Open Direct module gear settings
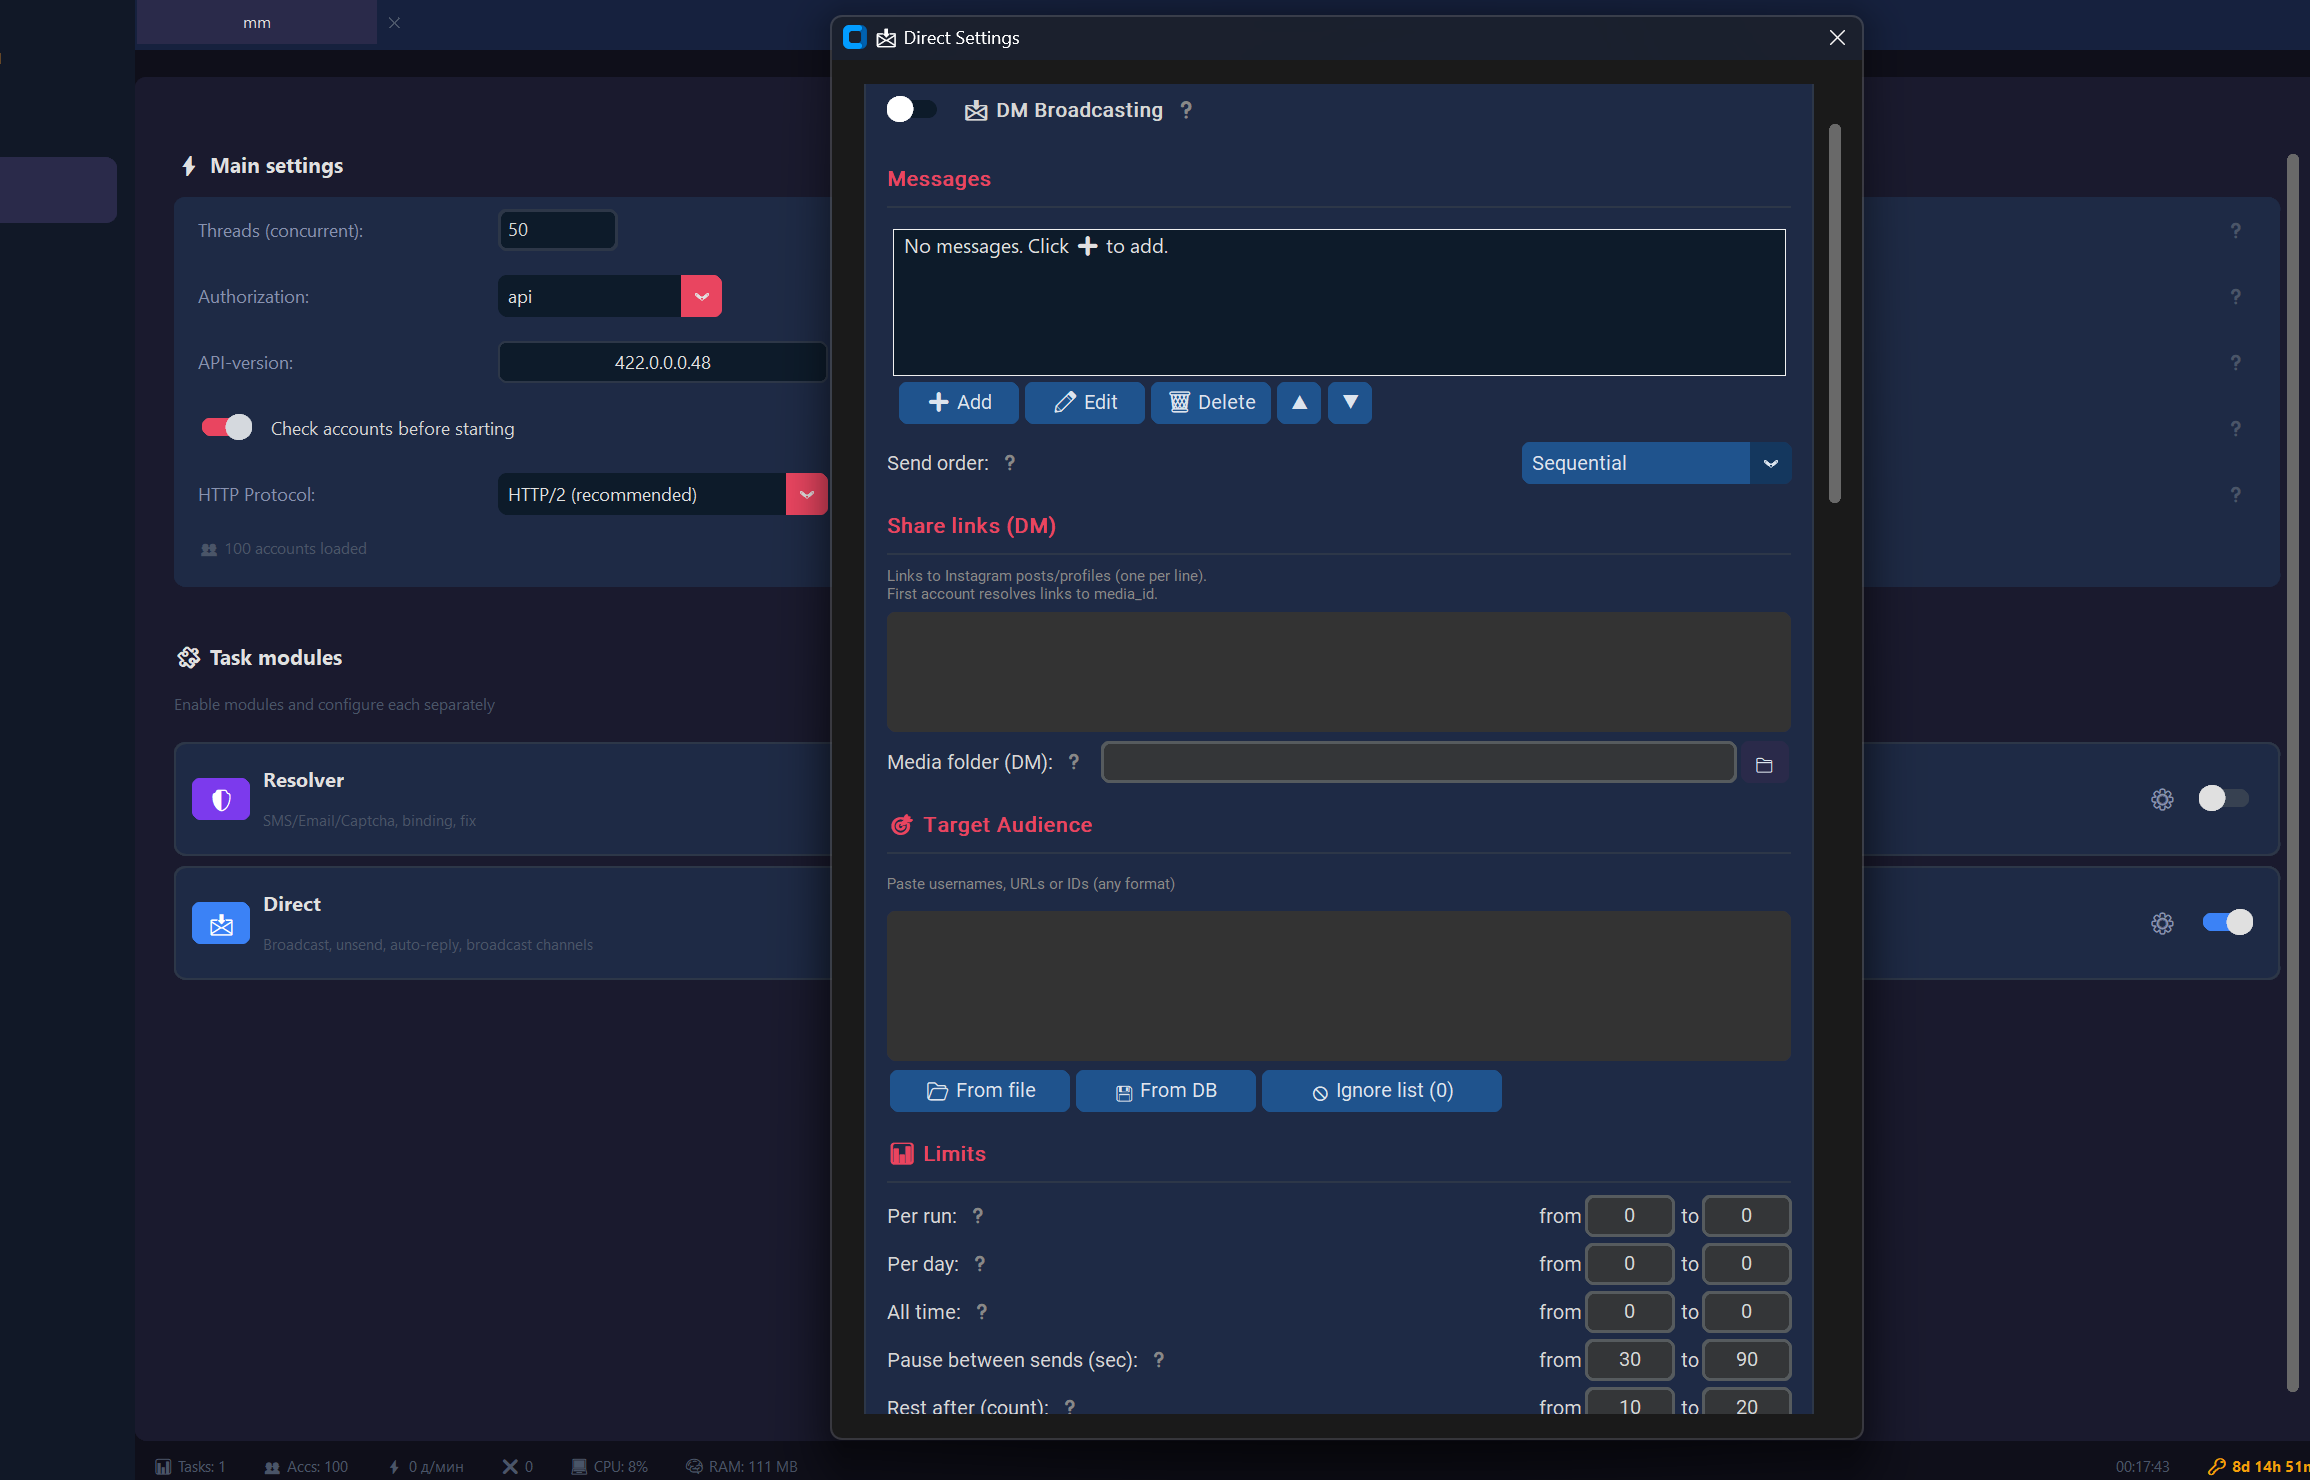 [x=2162, y=923]
